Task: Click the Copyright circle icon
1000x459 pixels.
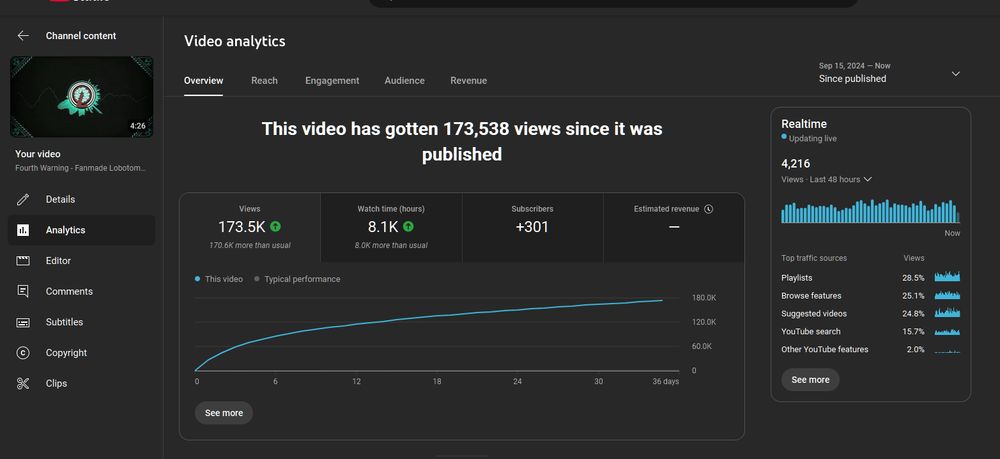Action: coord(23,353)
